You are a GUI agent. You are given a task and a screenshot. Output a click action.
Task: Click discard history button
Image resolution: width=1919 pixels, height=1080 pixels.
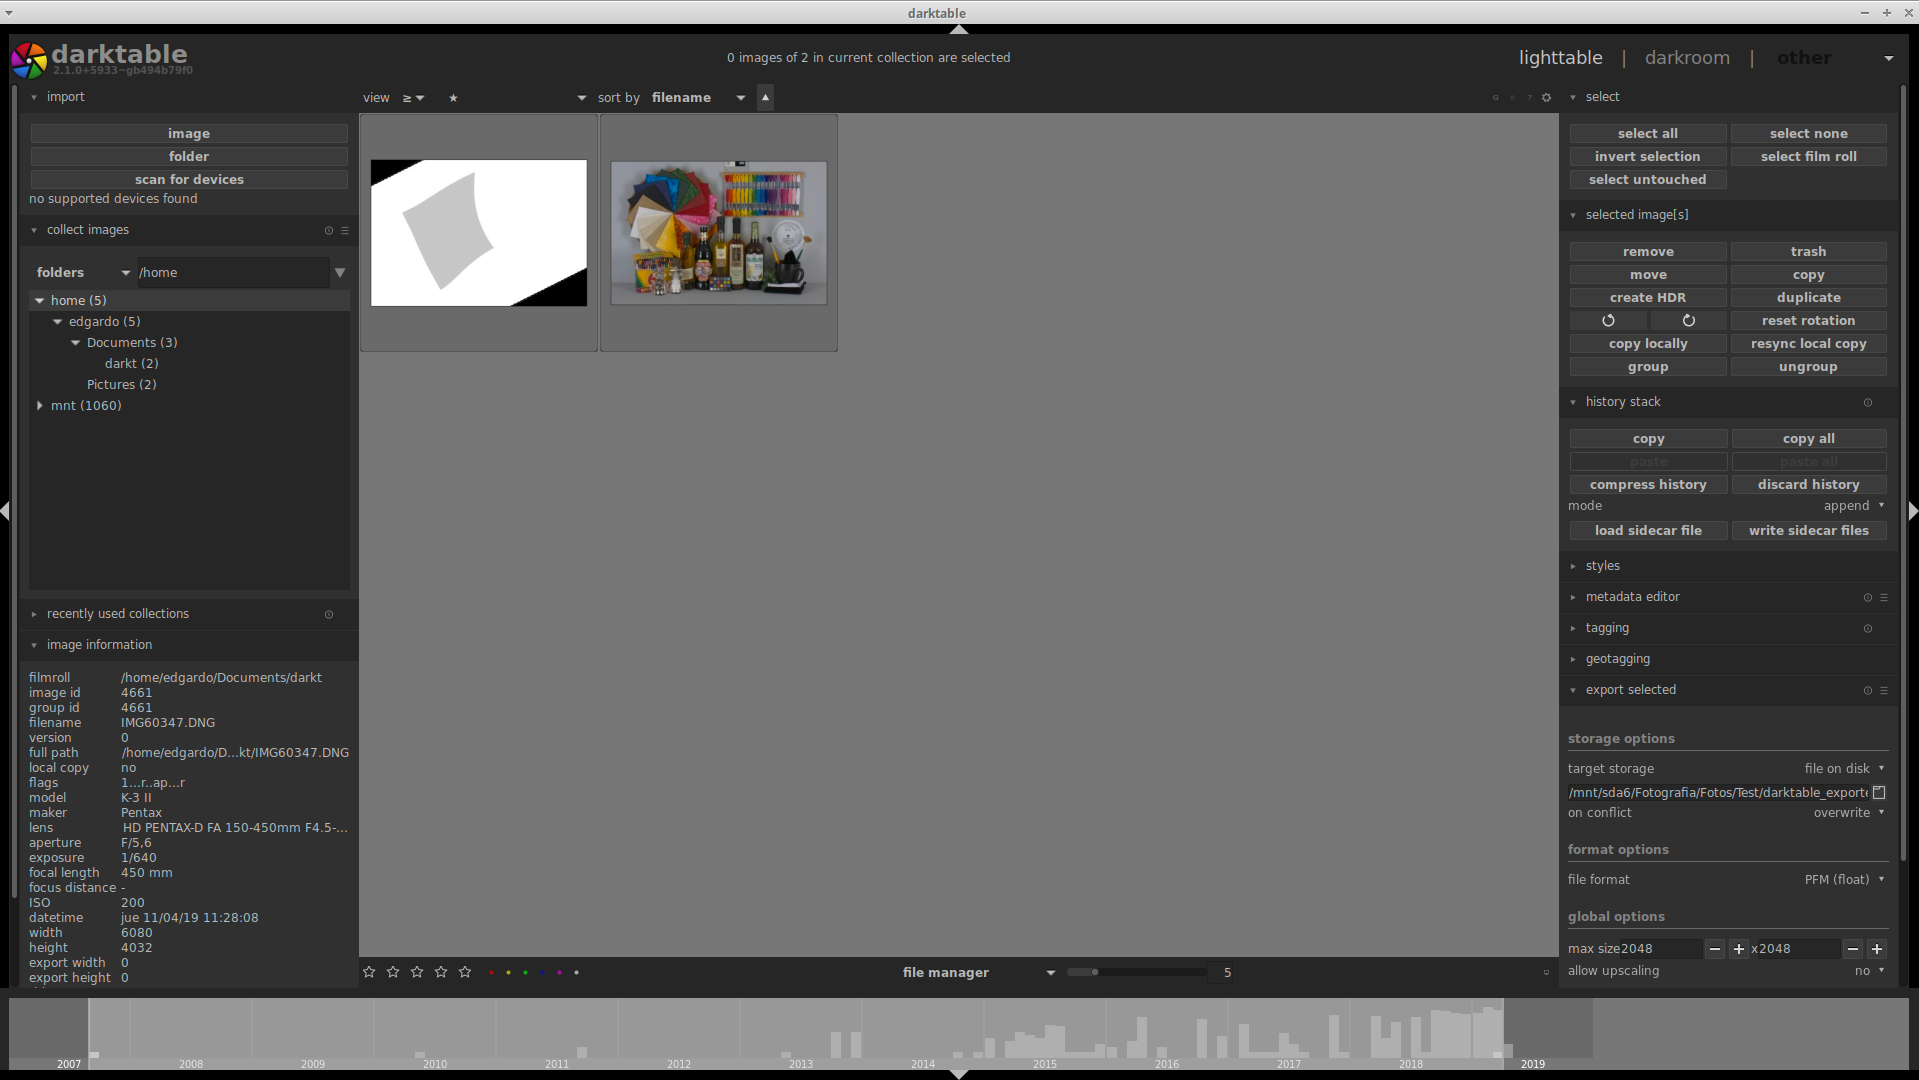tap(1808, 485)
